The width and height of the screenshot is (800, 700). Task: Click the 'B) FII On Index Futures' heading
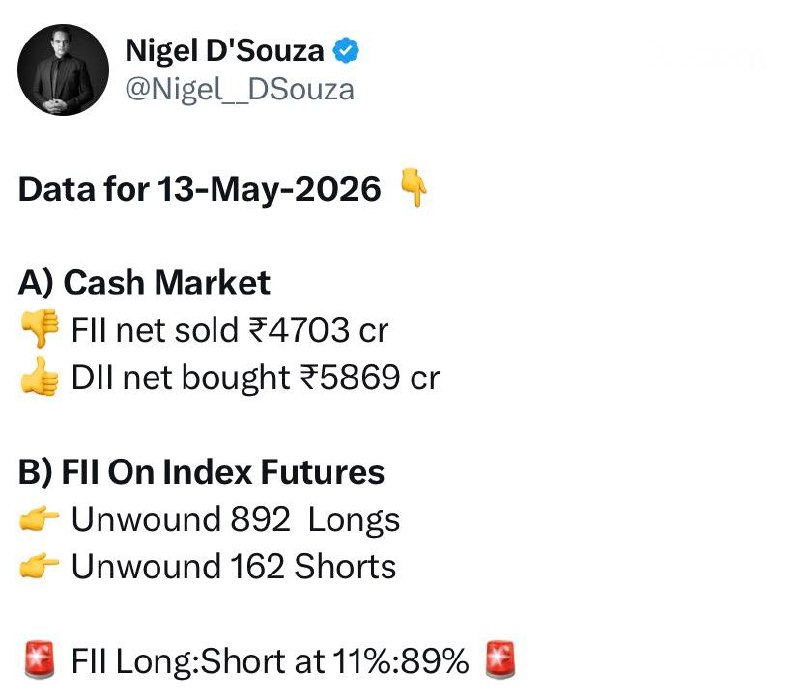click(202, 472)
